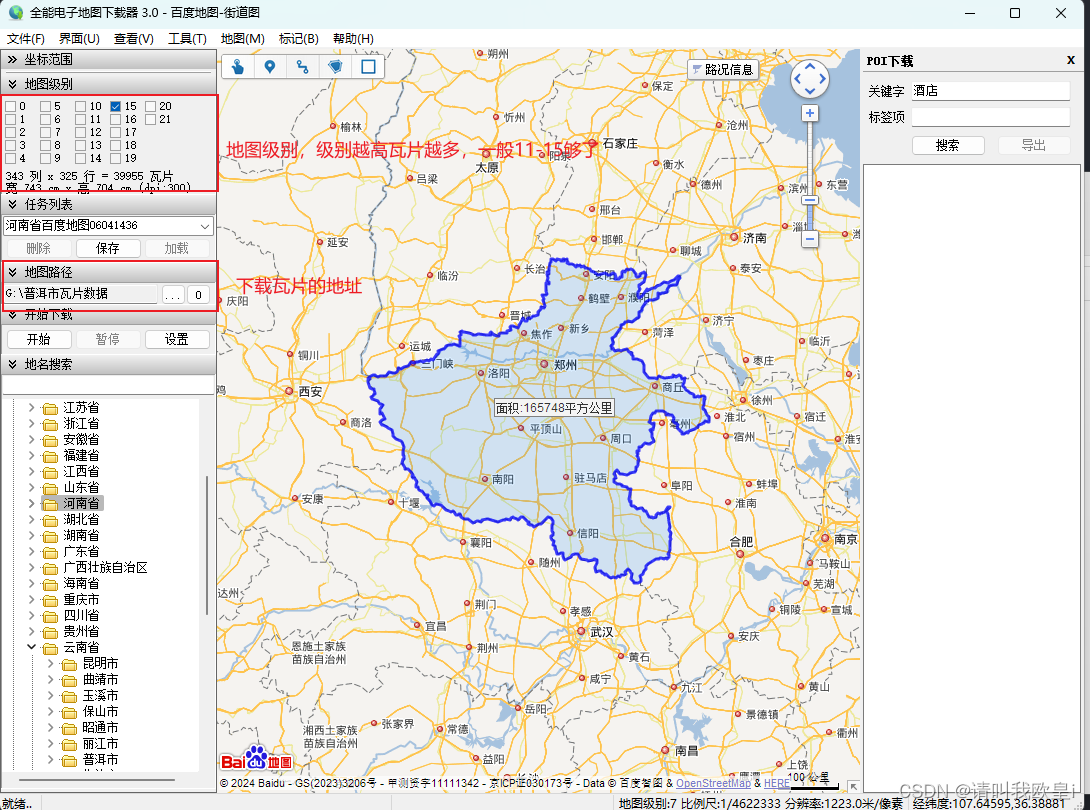
Task: Click the 河南省 folder item
Action: 81,503
